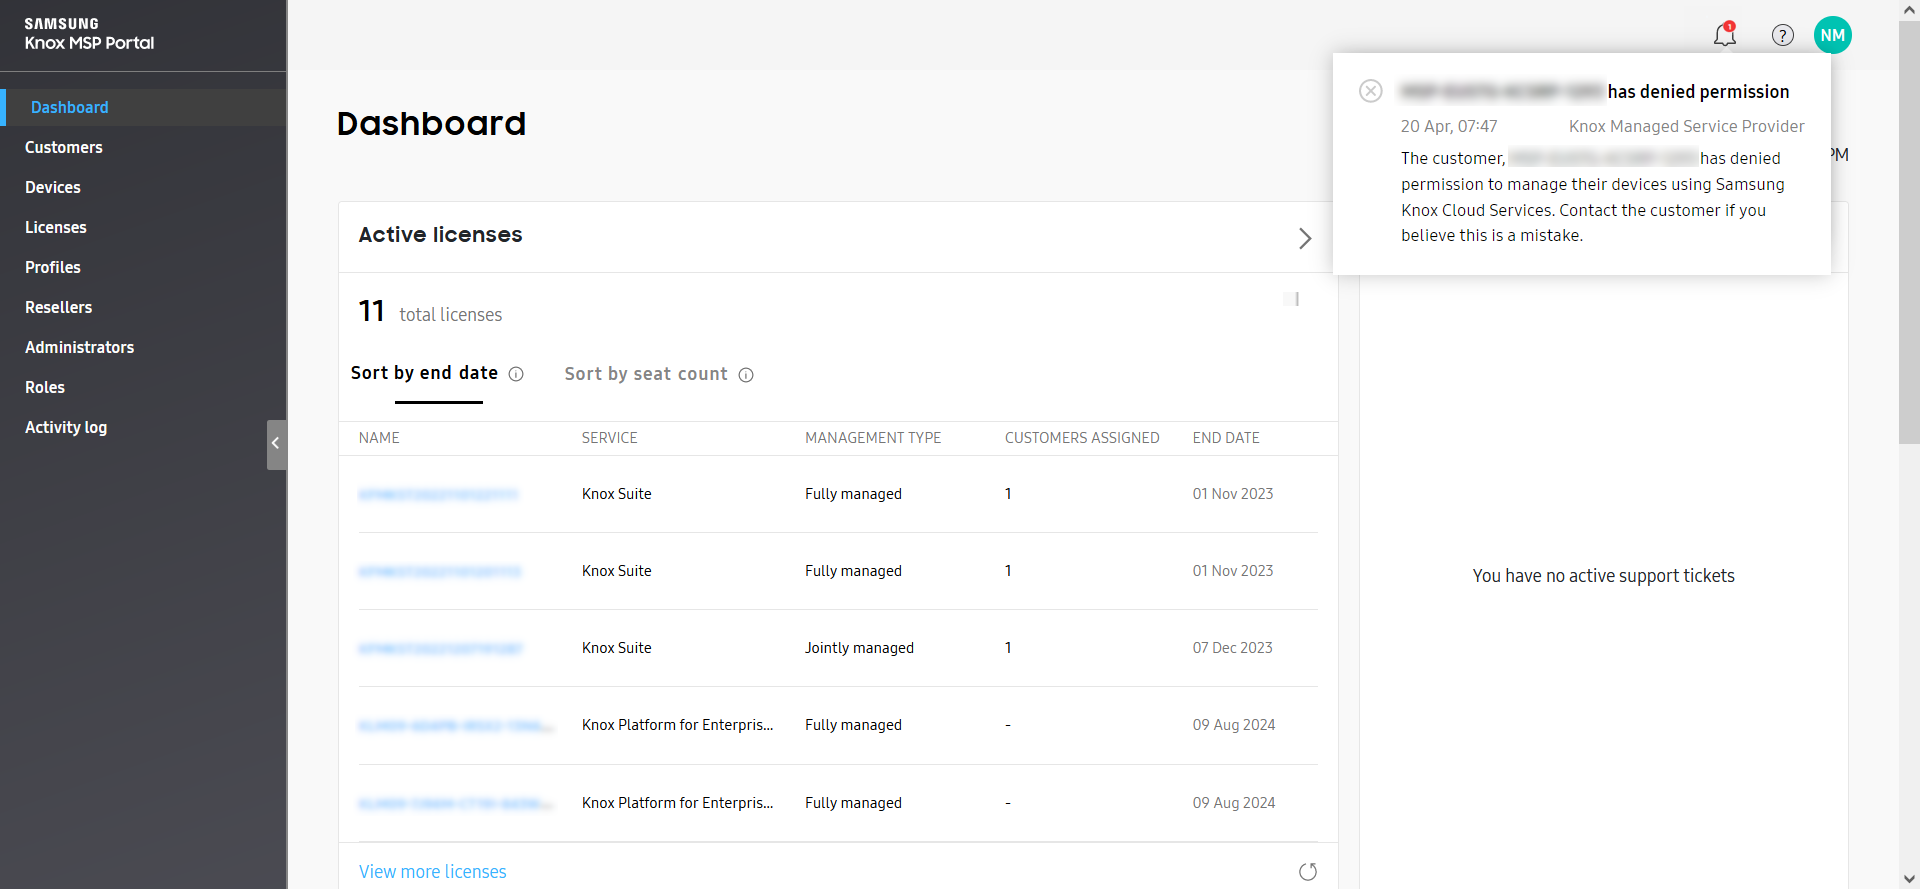This screenshot has width=1920, height=889.
Task: Show info for Sort by seat count
Action: point(746,375)
